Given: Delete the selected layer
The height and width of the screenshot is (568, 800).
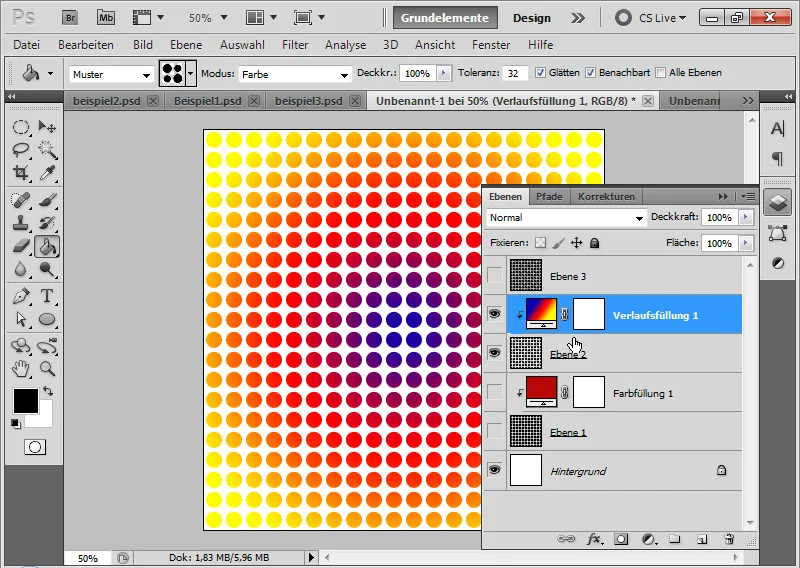Looking at the screenshot, I should point(729,539).
